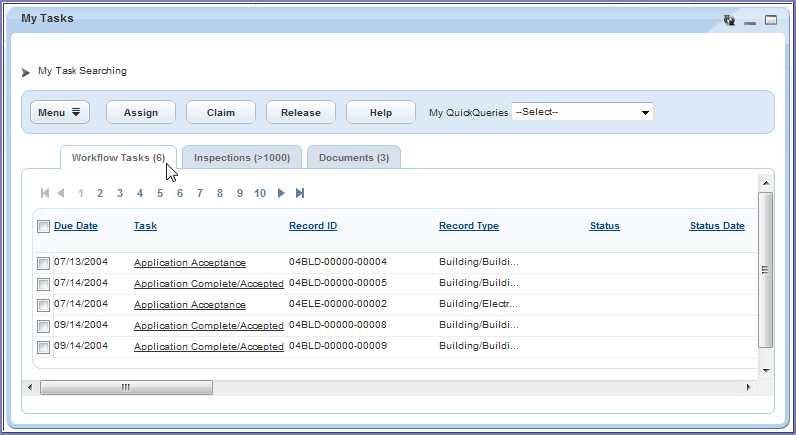Jump to last page of results
The height and width of the screenshot is (435, 796).
click(x=300, y=193)
